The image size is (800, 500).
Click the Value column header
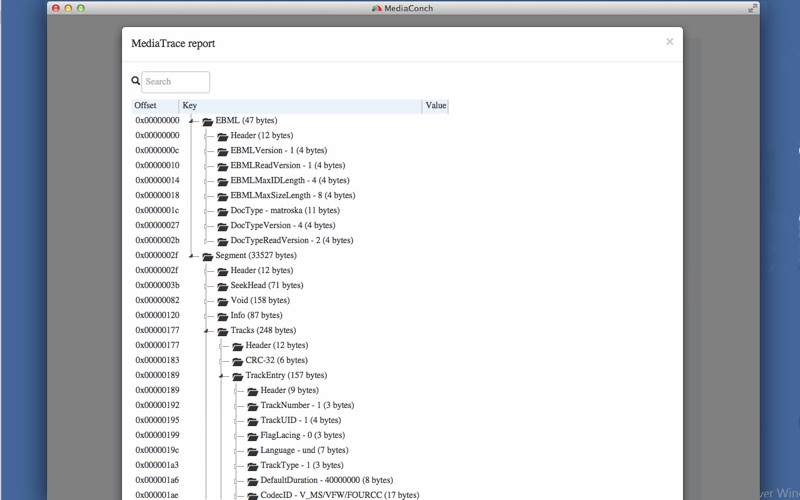[x=436, y=106]
